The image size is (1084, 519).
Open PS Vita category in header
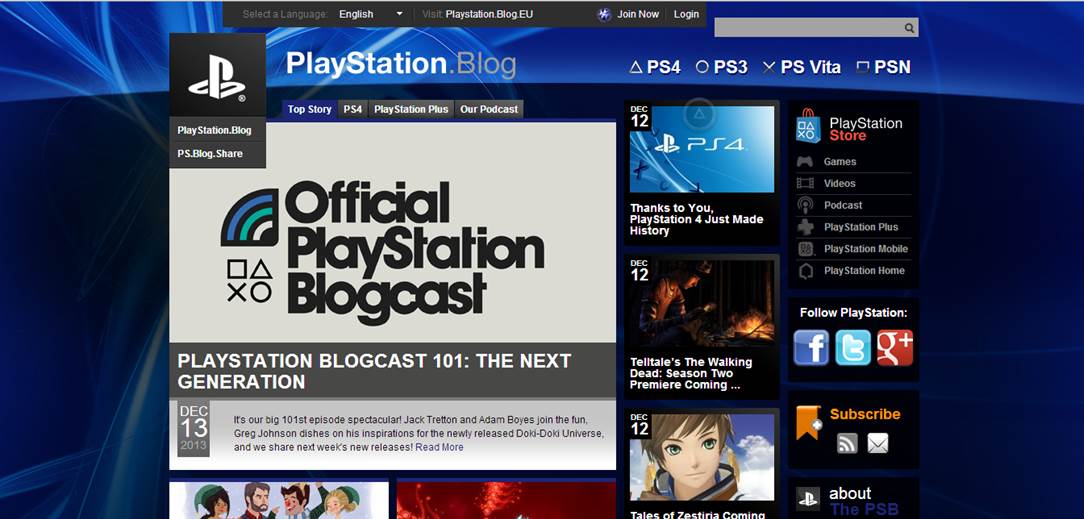tap(801, 67)
